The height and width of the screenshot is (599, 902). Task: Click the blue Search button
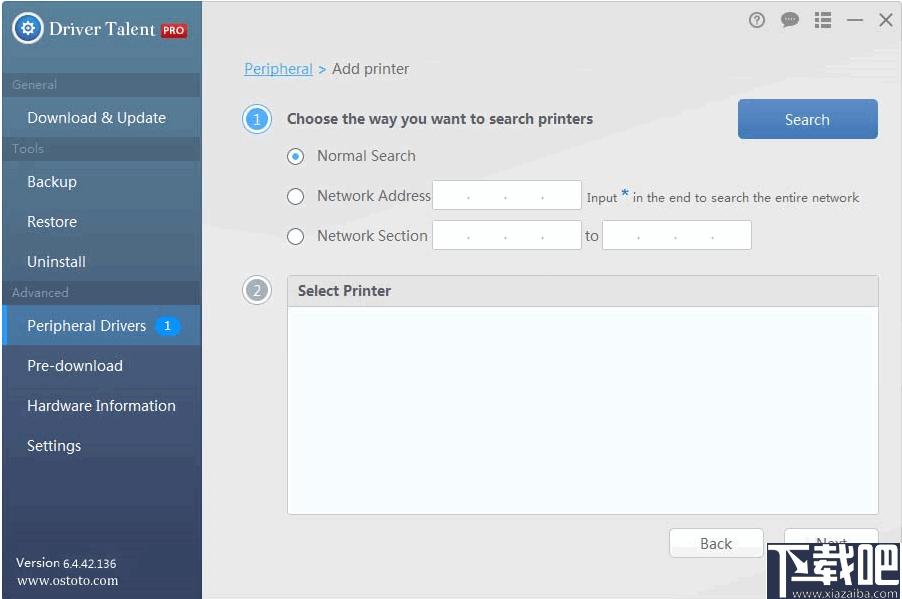tap(808, 119)
